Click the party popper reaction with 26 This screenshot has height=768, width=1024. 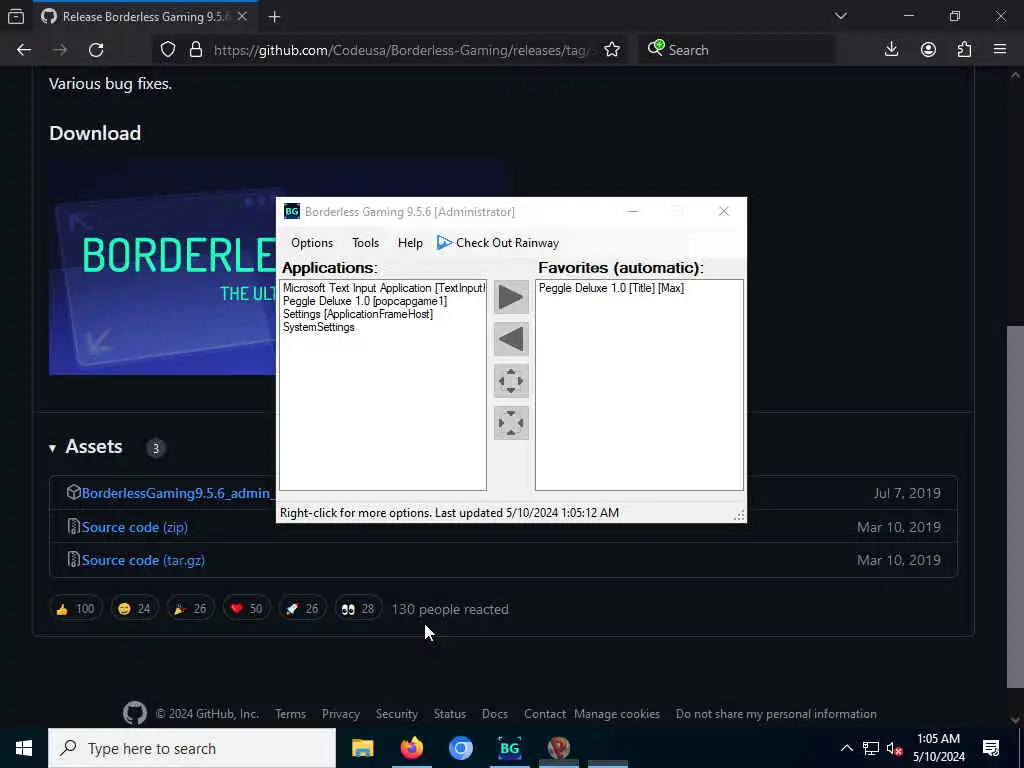point(190,609)
